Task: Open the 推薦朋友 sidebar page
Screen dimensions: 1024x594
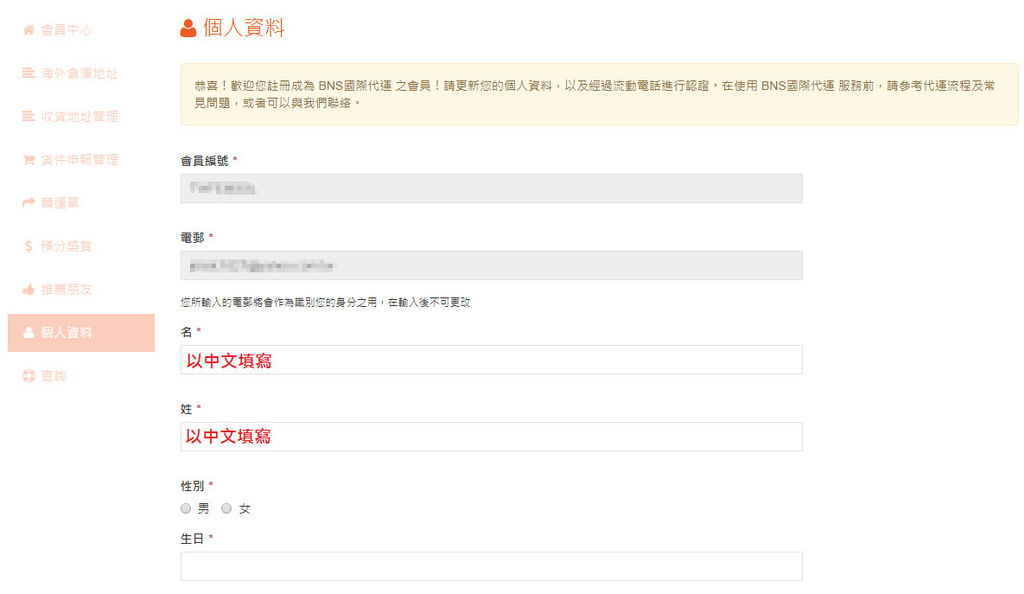Action: (x=66, y=289)
